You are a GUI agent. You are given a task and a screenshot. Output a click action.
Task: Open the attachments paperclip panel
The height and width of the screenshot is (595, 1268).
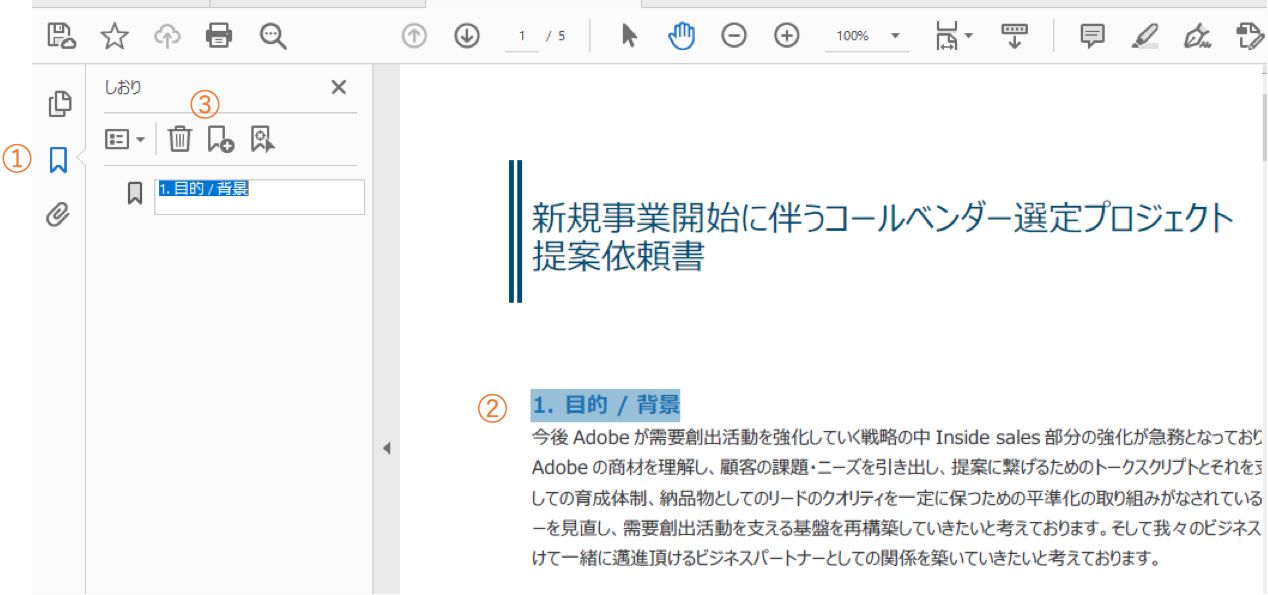pos(59,214)
